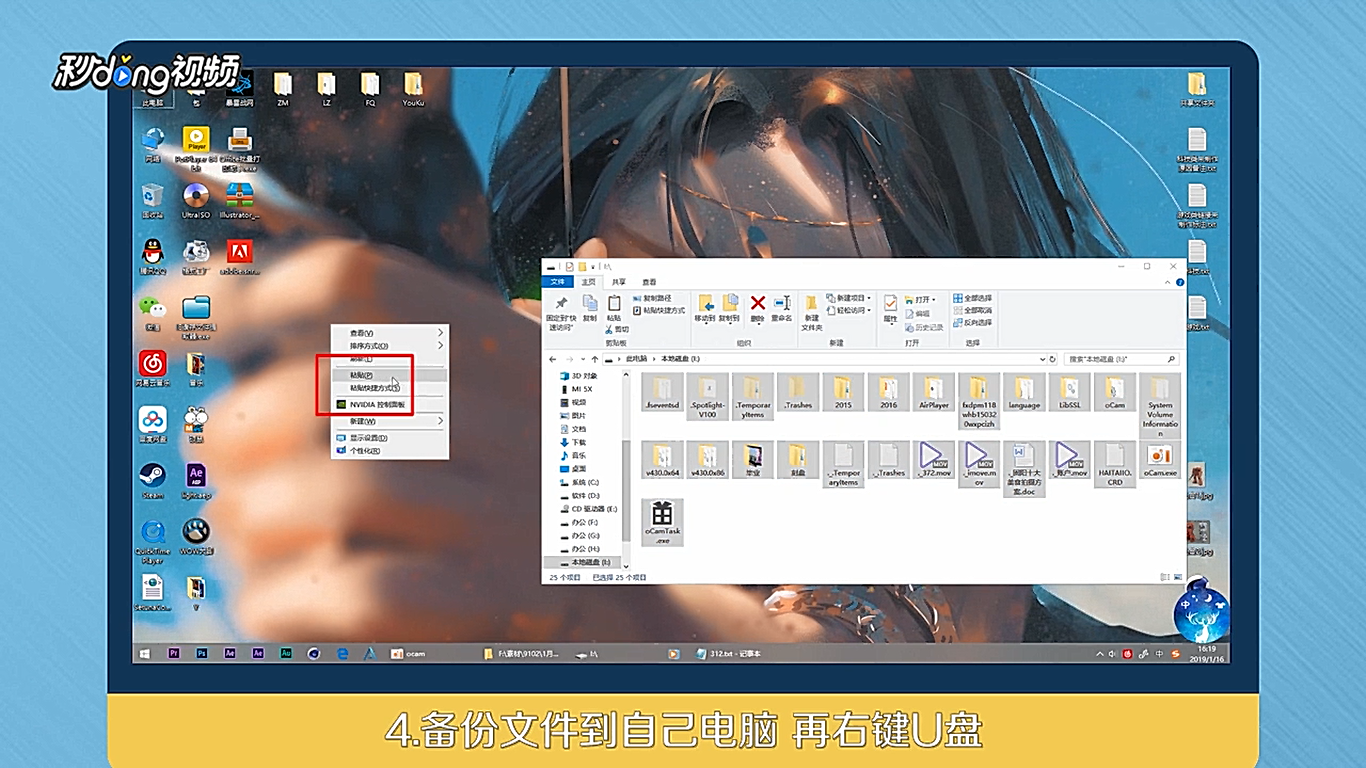Select the AirPlayer folder

pos(934,392)
